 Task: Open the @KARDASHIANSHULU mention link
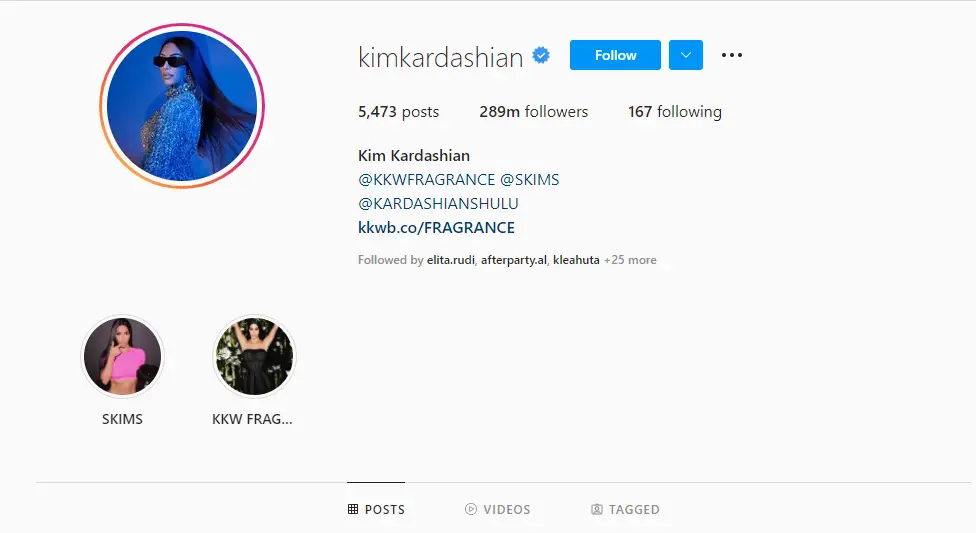[438, 204]
